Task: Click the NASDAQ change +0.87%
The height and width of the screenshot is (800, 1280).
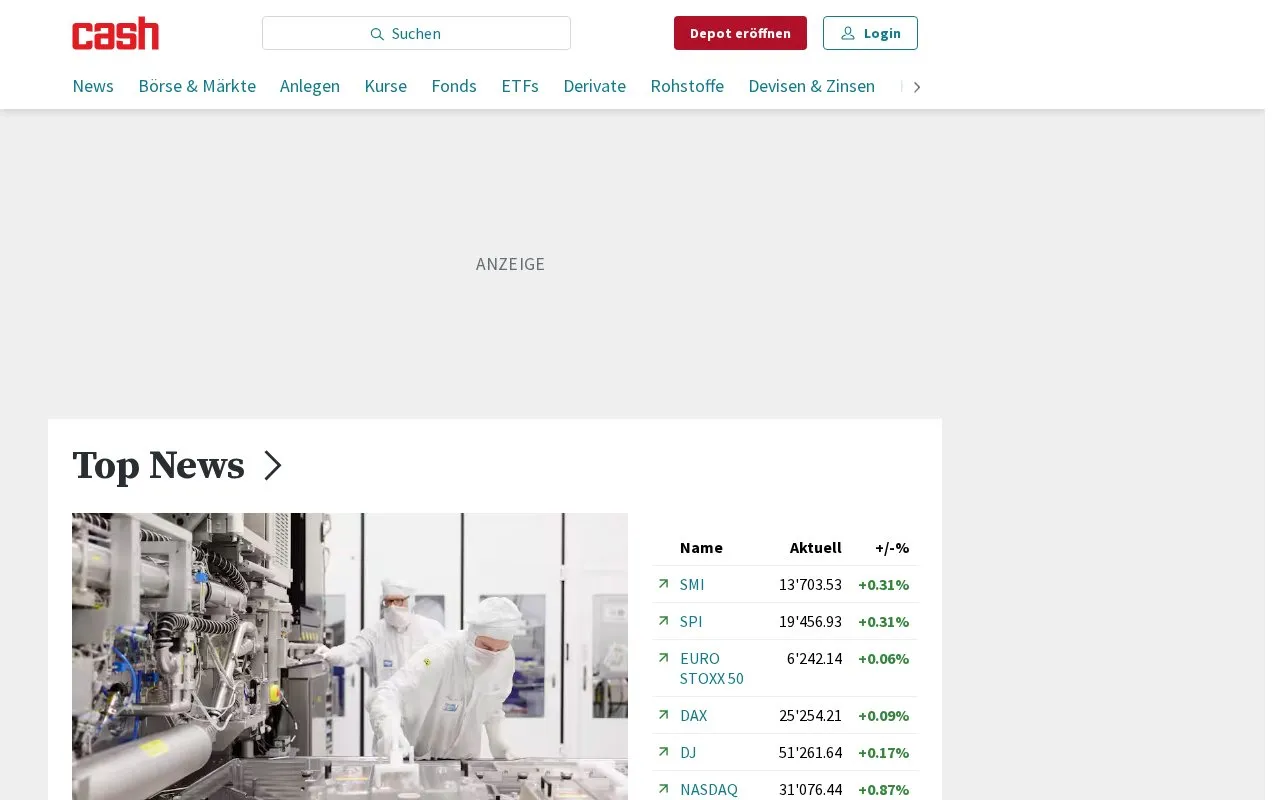Action: point(883,789)
